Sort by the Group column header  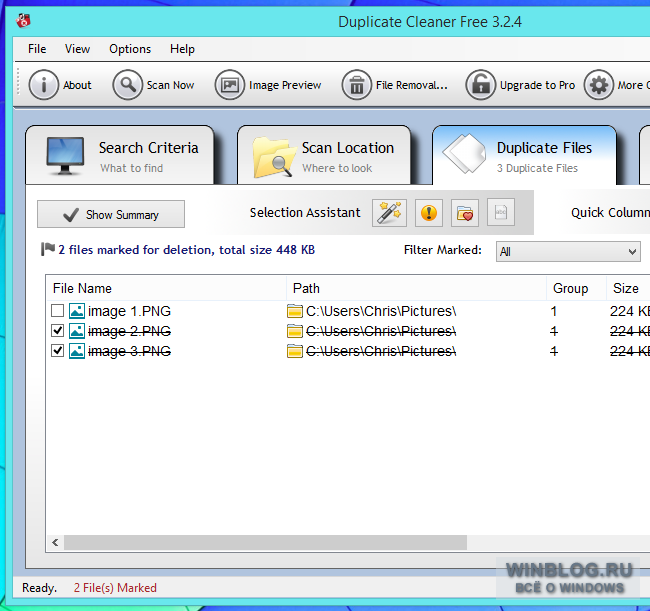(x=576, y=288)
